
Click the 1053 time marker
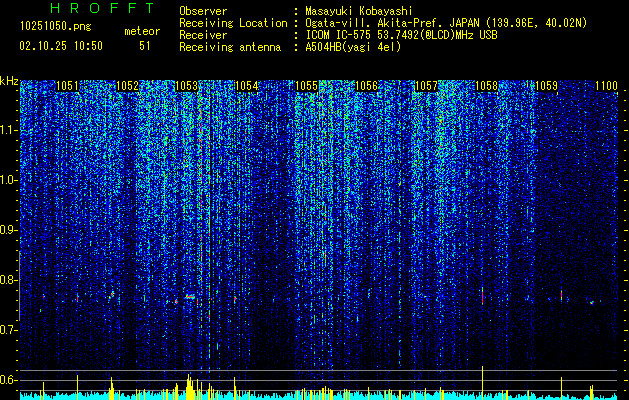[187, 86]
